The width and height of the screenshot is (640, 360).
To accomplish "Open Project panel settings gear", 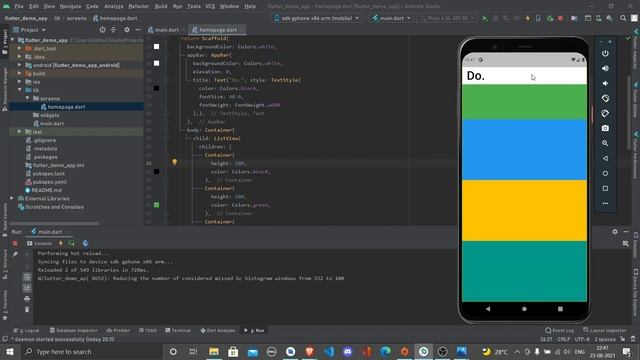I will click(x=127, y=30).
